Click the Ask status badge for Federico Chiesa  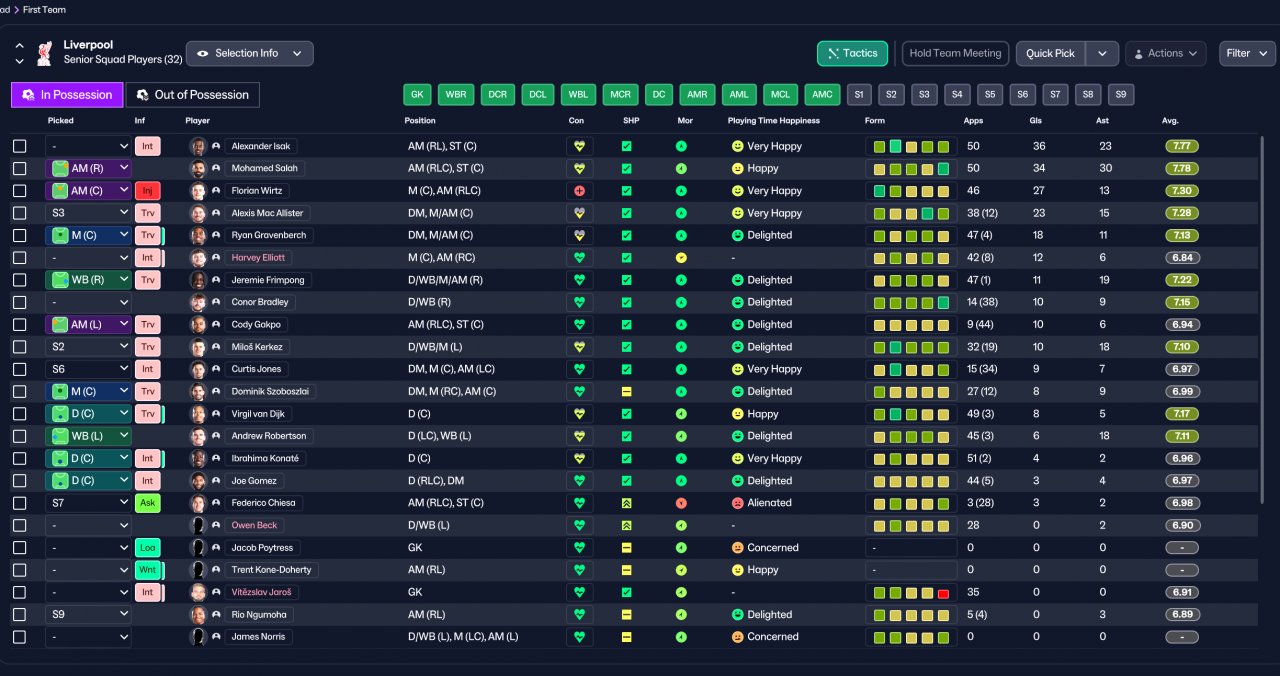point(148,503)
